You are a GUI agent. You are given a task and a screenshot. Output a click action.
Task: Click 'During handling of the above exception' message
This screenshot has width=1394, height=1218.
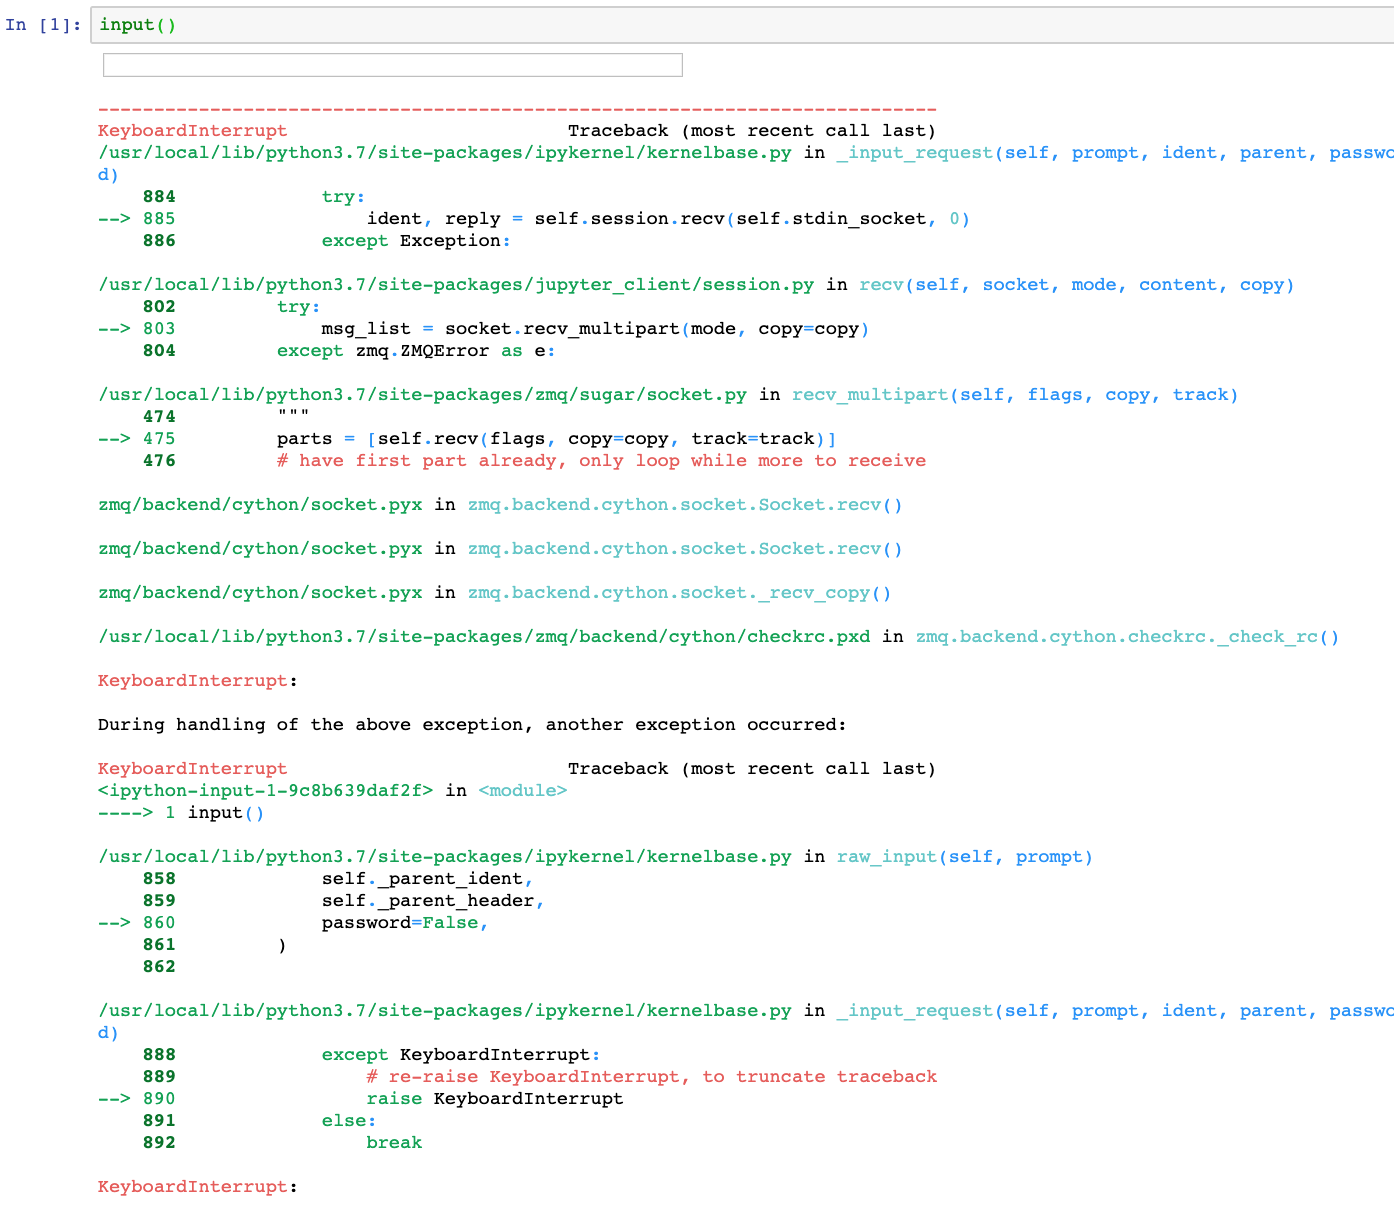coord(471,725)
